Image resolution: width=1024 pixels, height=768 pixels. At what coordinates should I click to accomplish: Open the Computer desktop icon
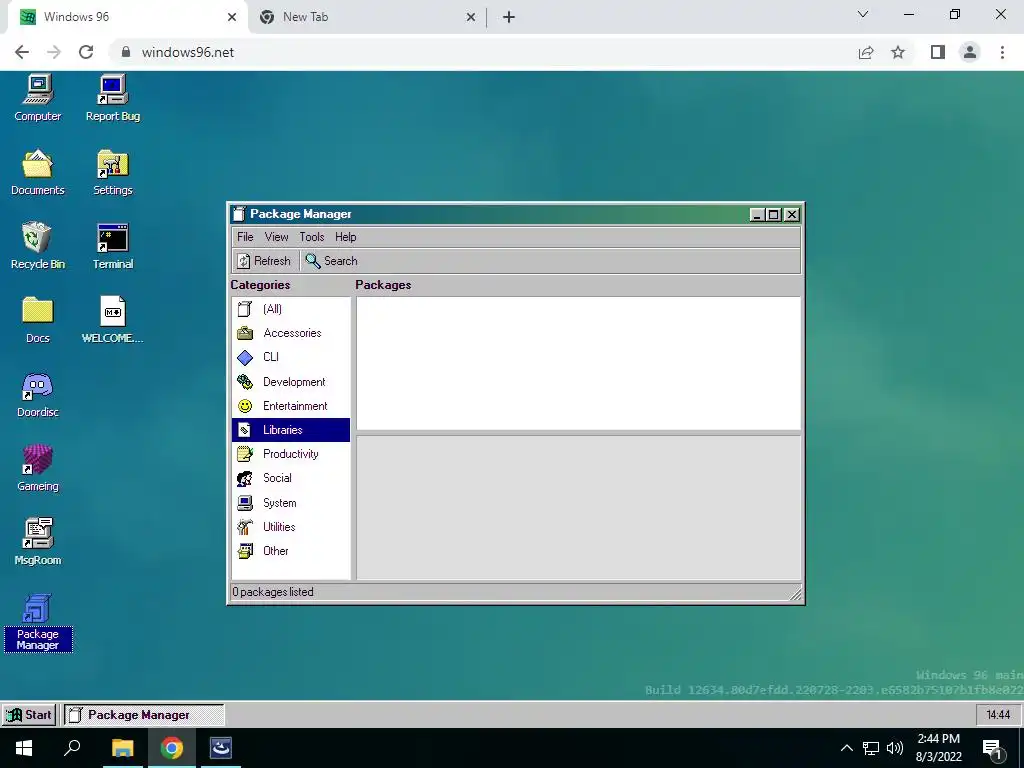tap(38, 98)
